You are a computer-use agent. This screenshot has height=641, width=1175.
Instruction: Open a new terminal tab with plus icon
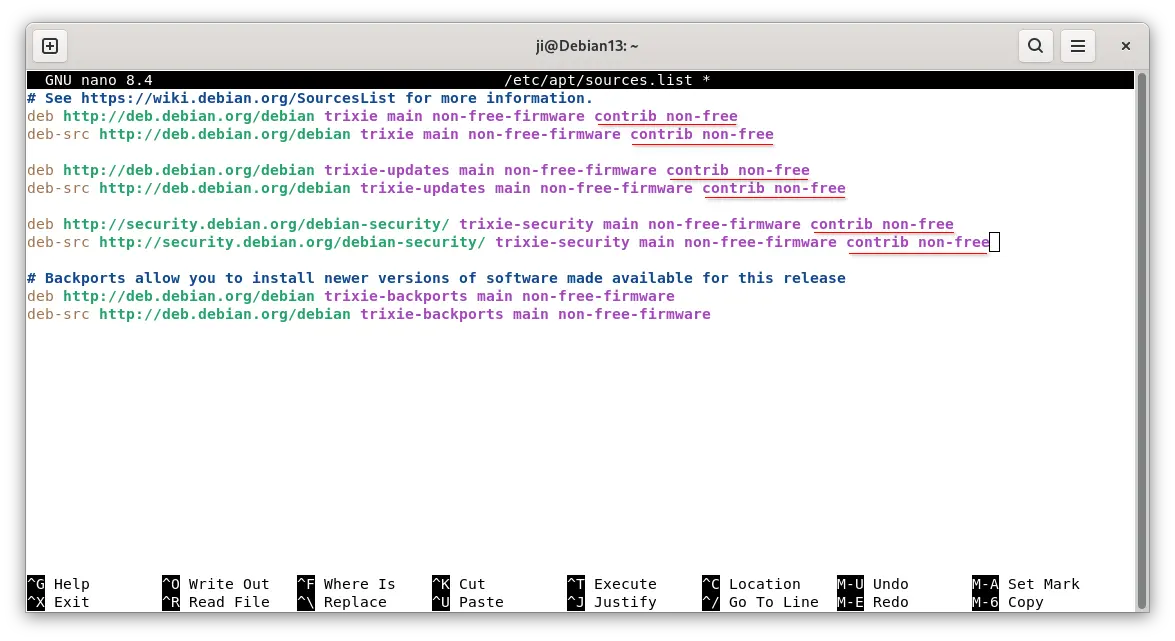click(50, 46)
